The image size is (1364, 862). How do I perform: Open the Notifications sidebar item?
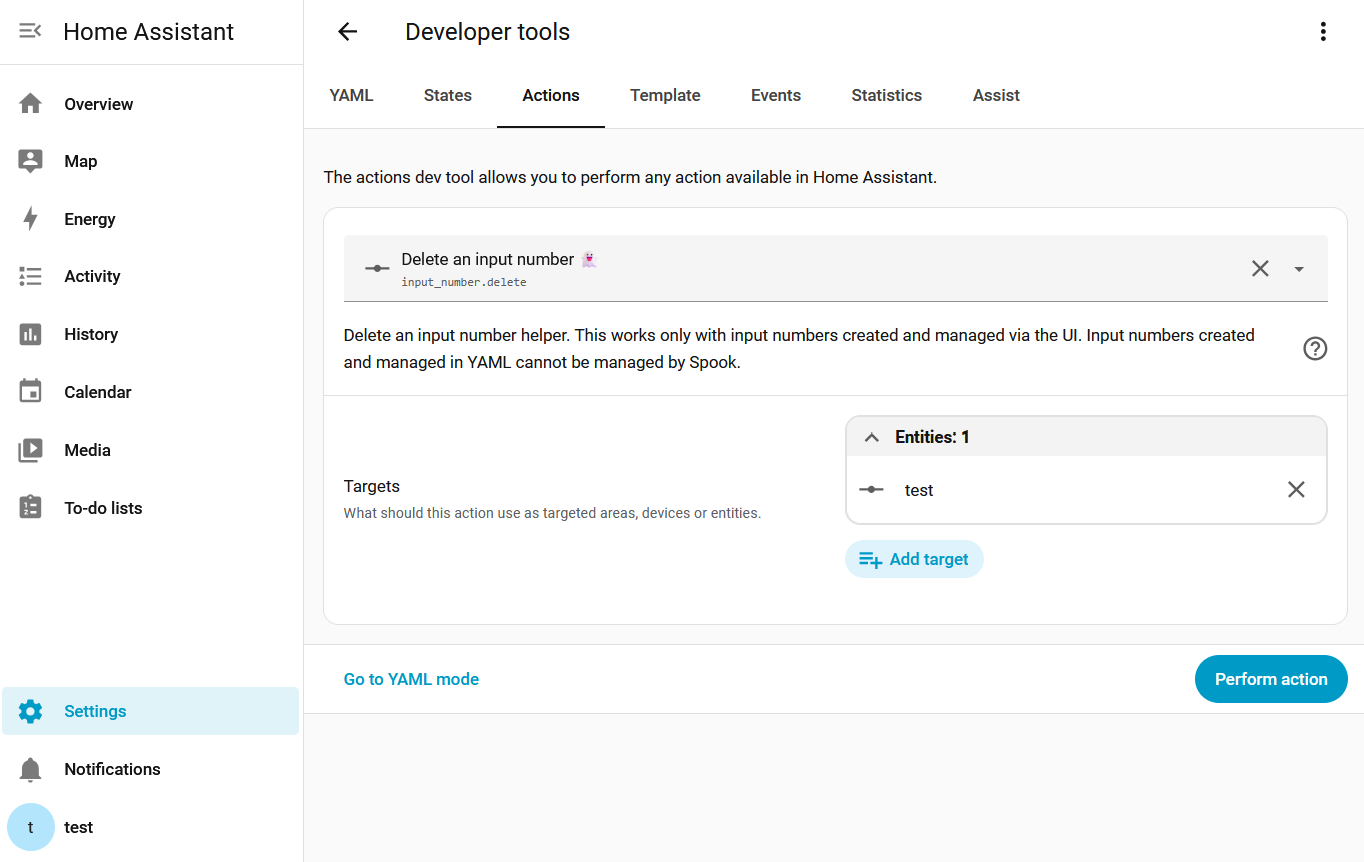(151, 769)
